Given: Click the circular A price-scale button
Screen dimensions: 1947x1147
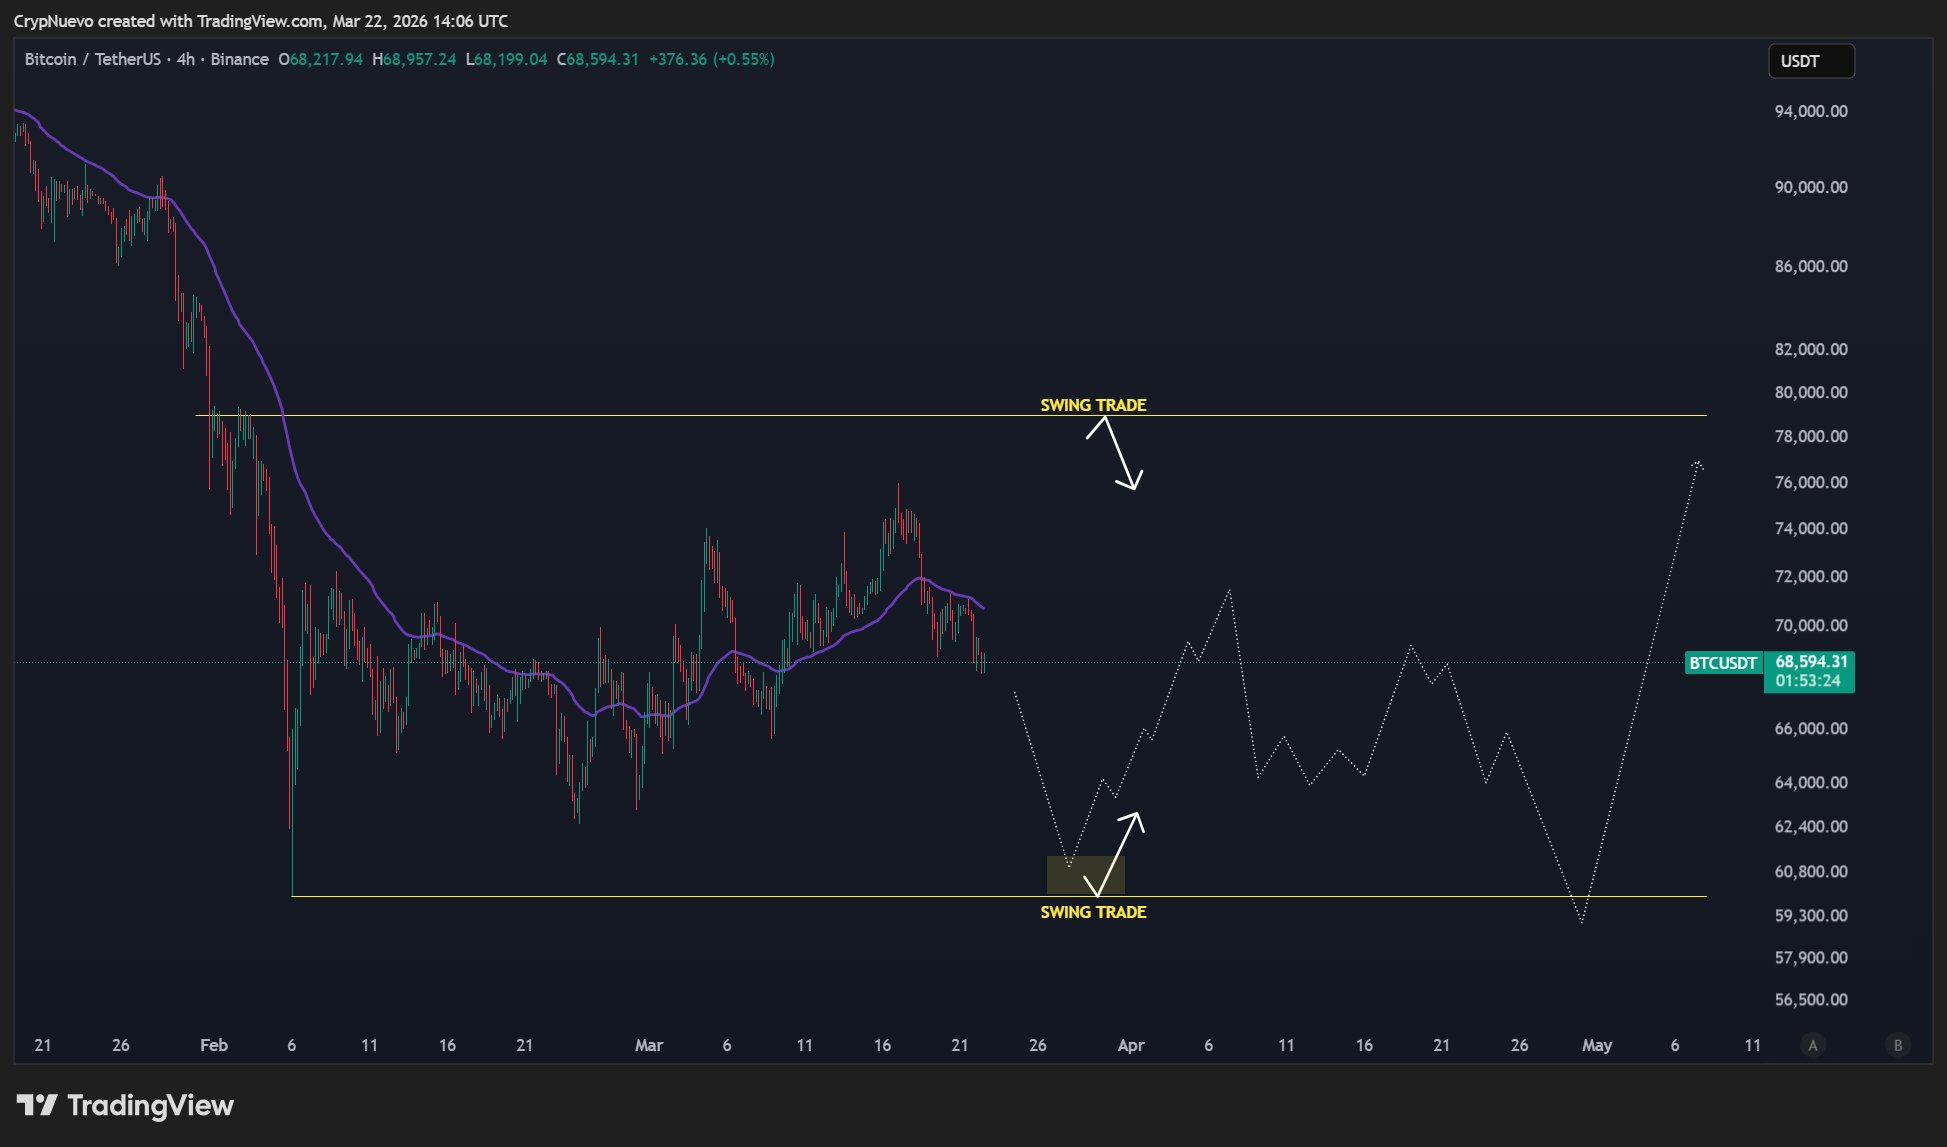Looking at the screenshot, I should point(1812,1044).
